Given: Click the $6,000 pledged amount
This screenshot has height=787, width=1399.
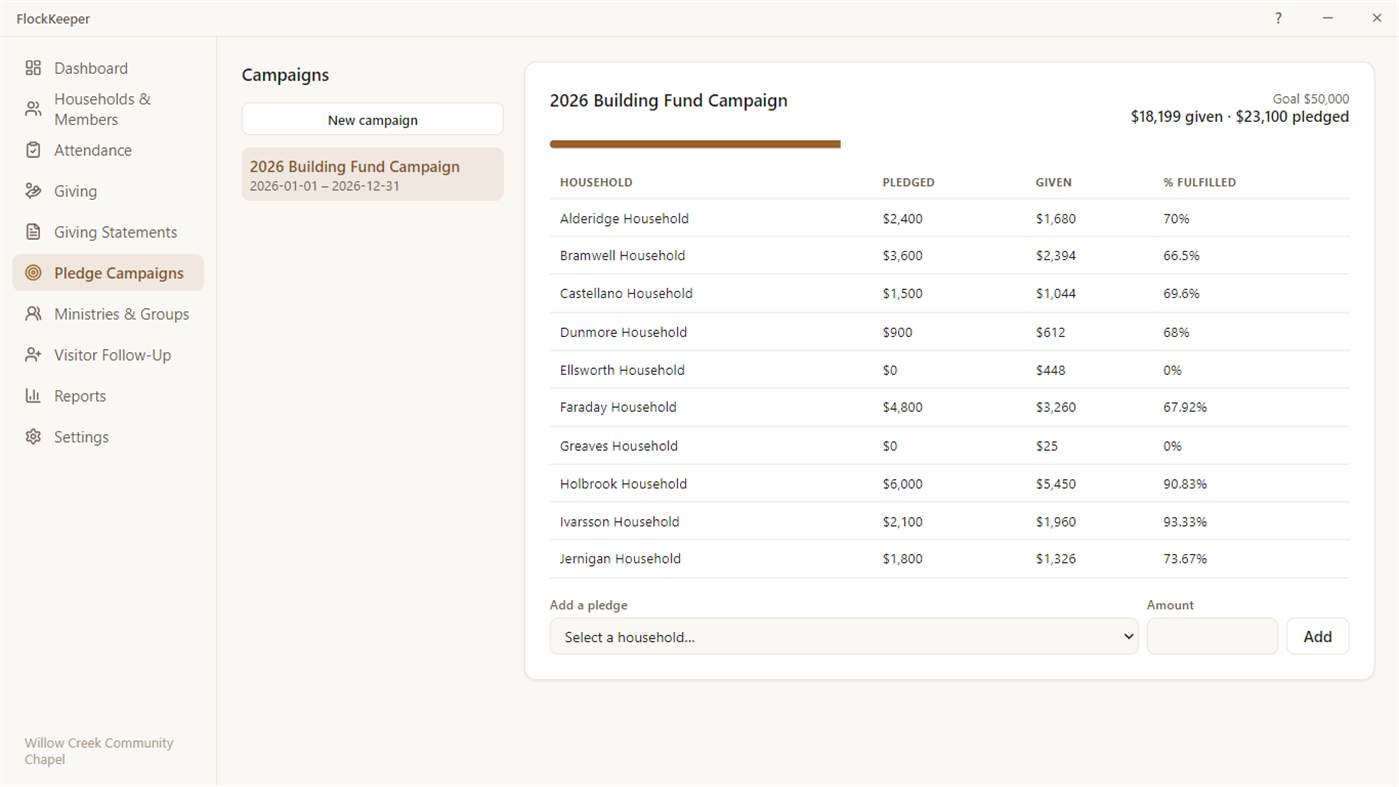Looking at the screenshot, I should coord(903,484).
